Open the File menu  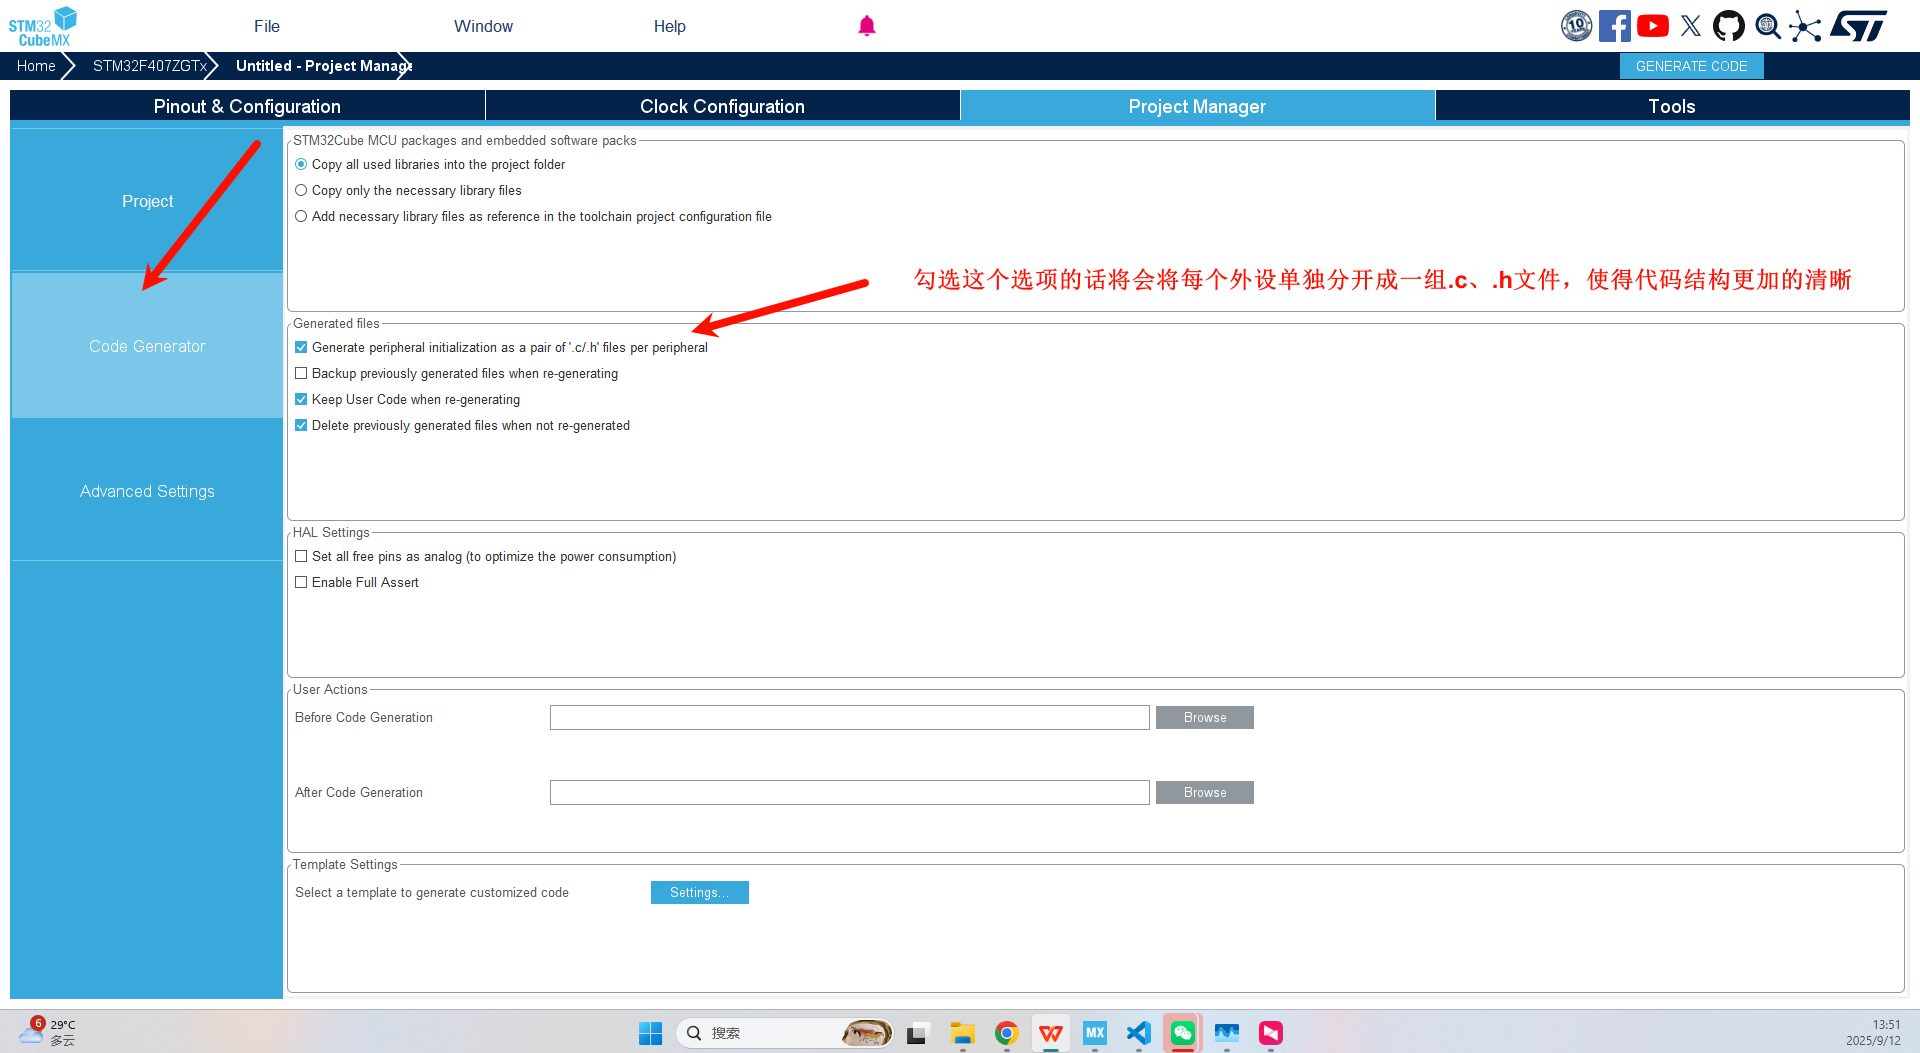pos(267,26)
